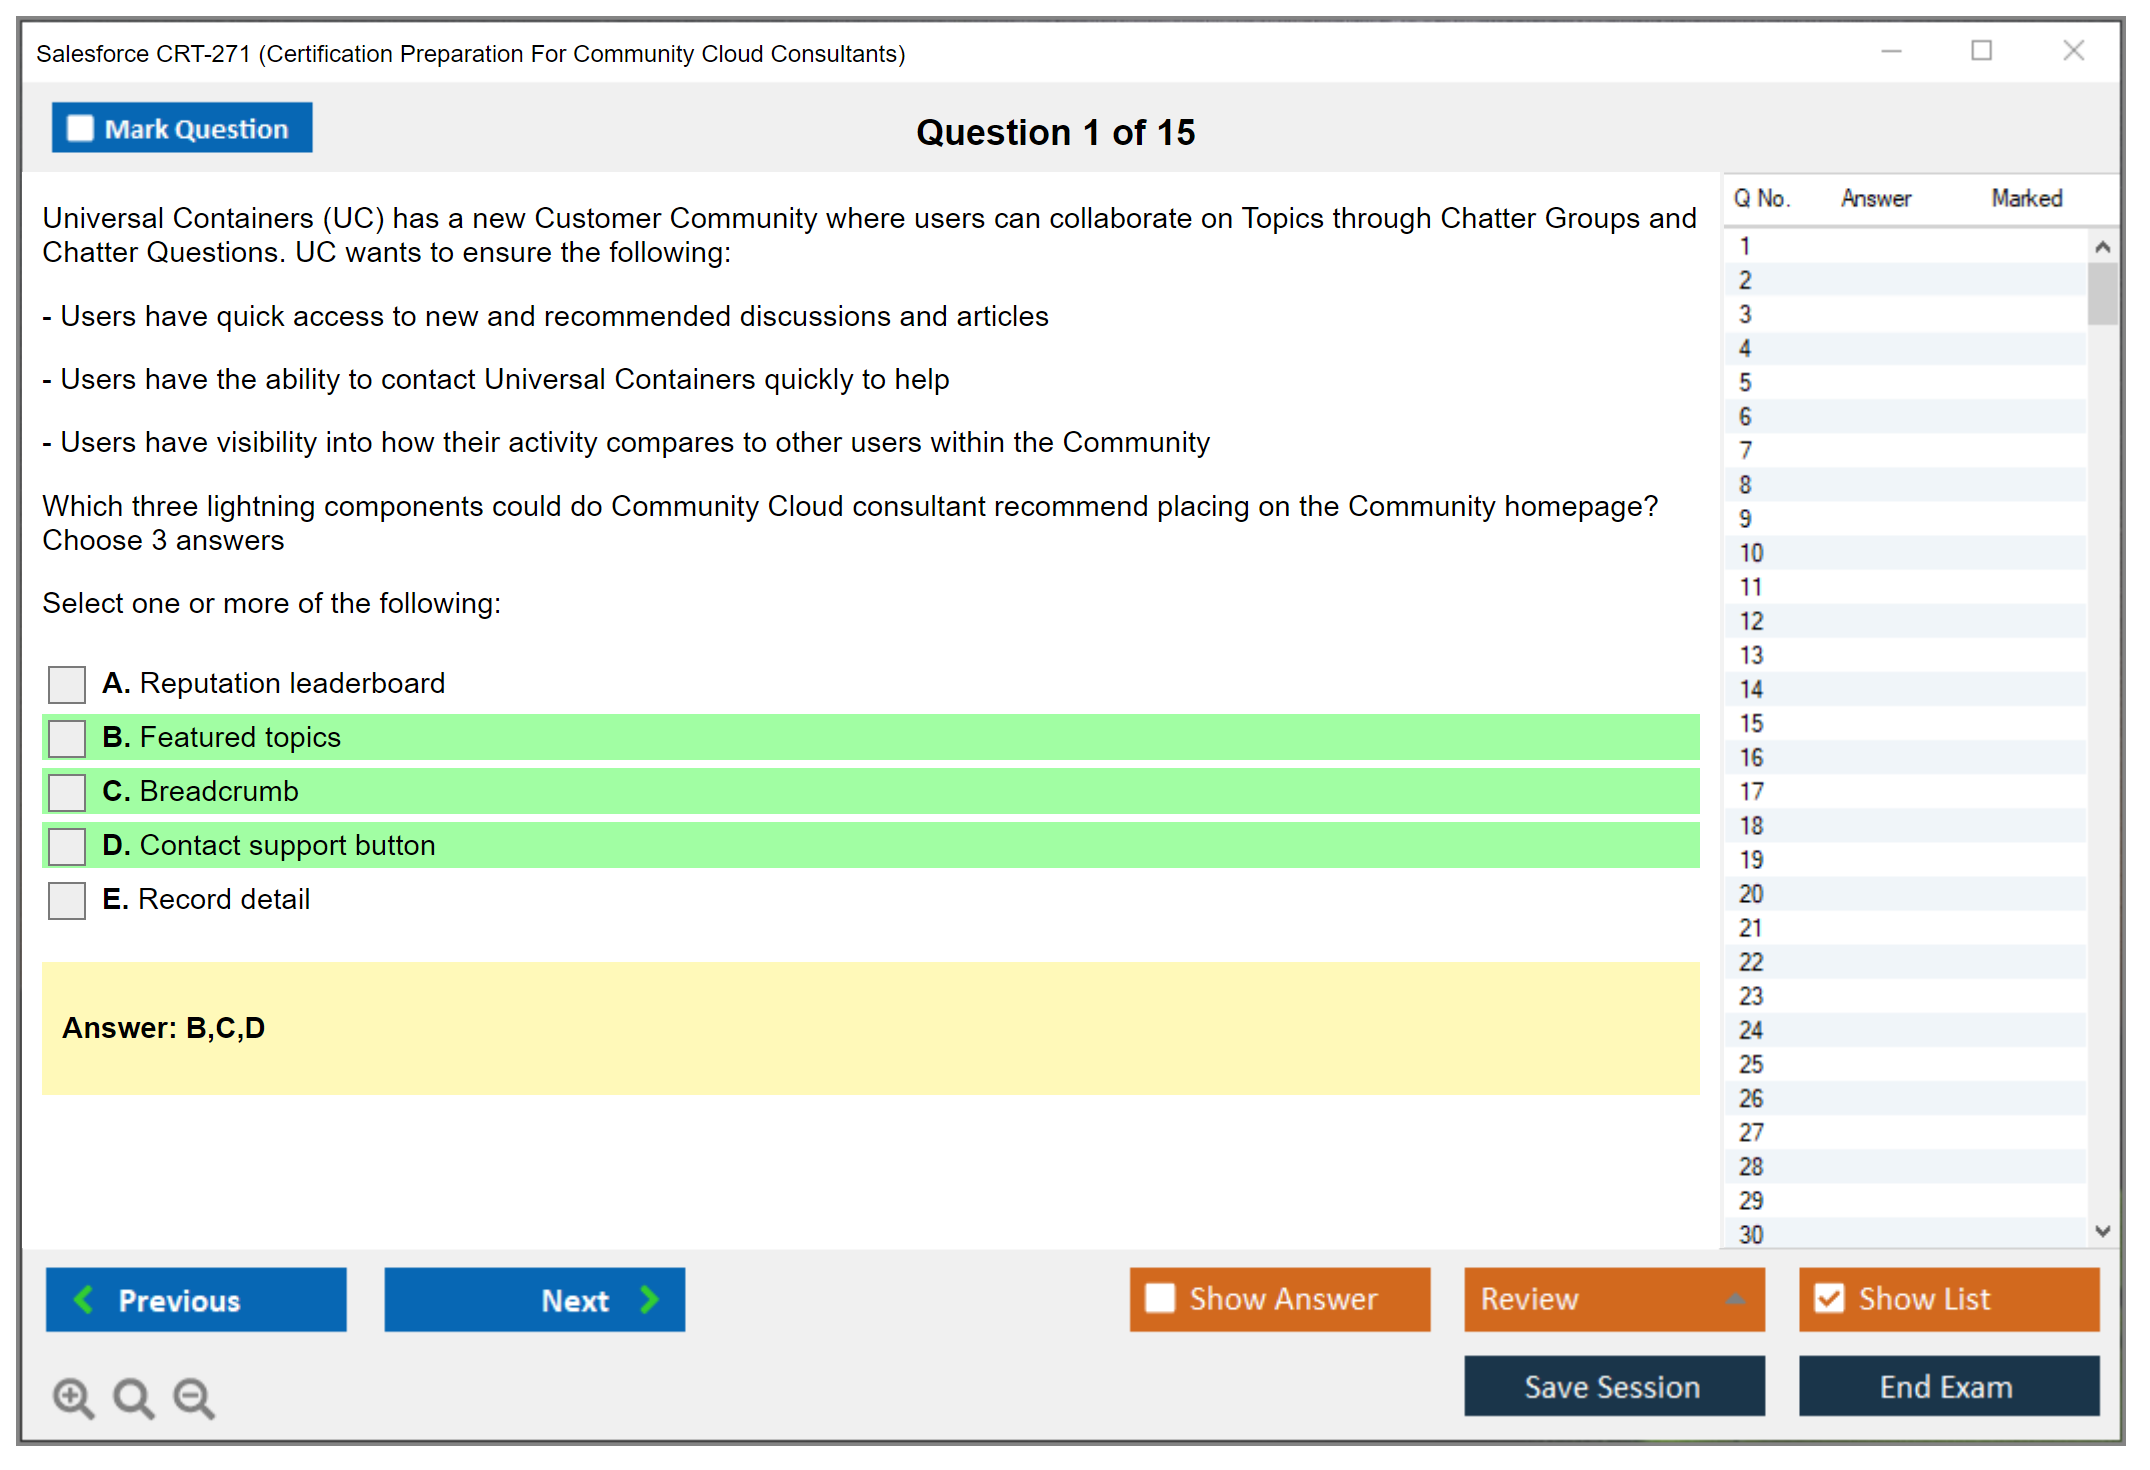Screen dimensions: 2150x1470
Task: Click the green arrow on Previous button
Action: click(x=84, y=1299)
